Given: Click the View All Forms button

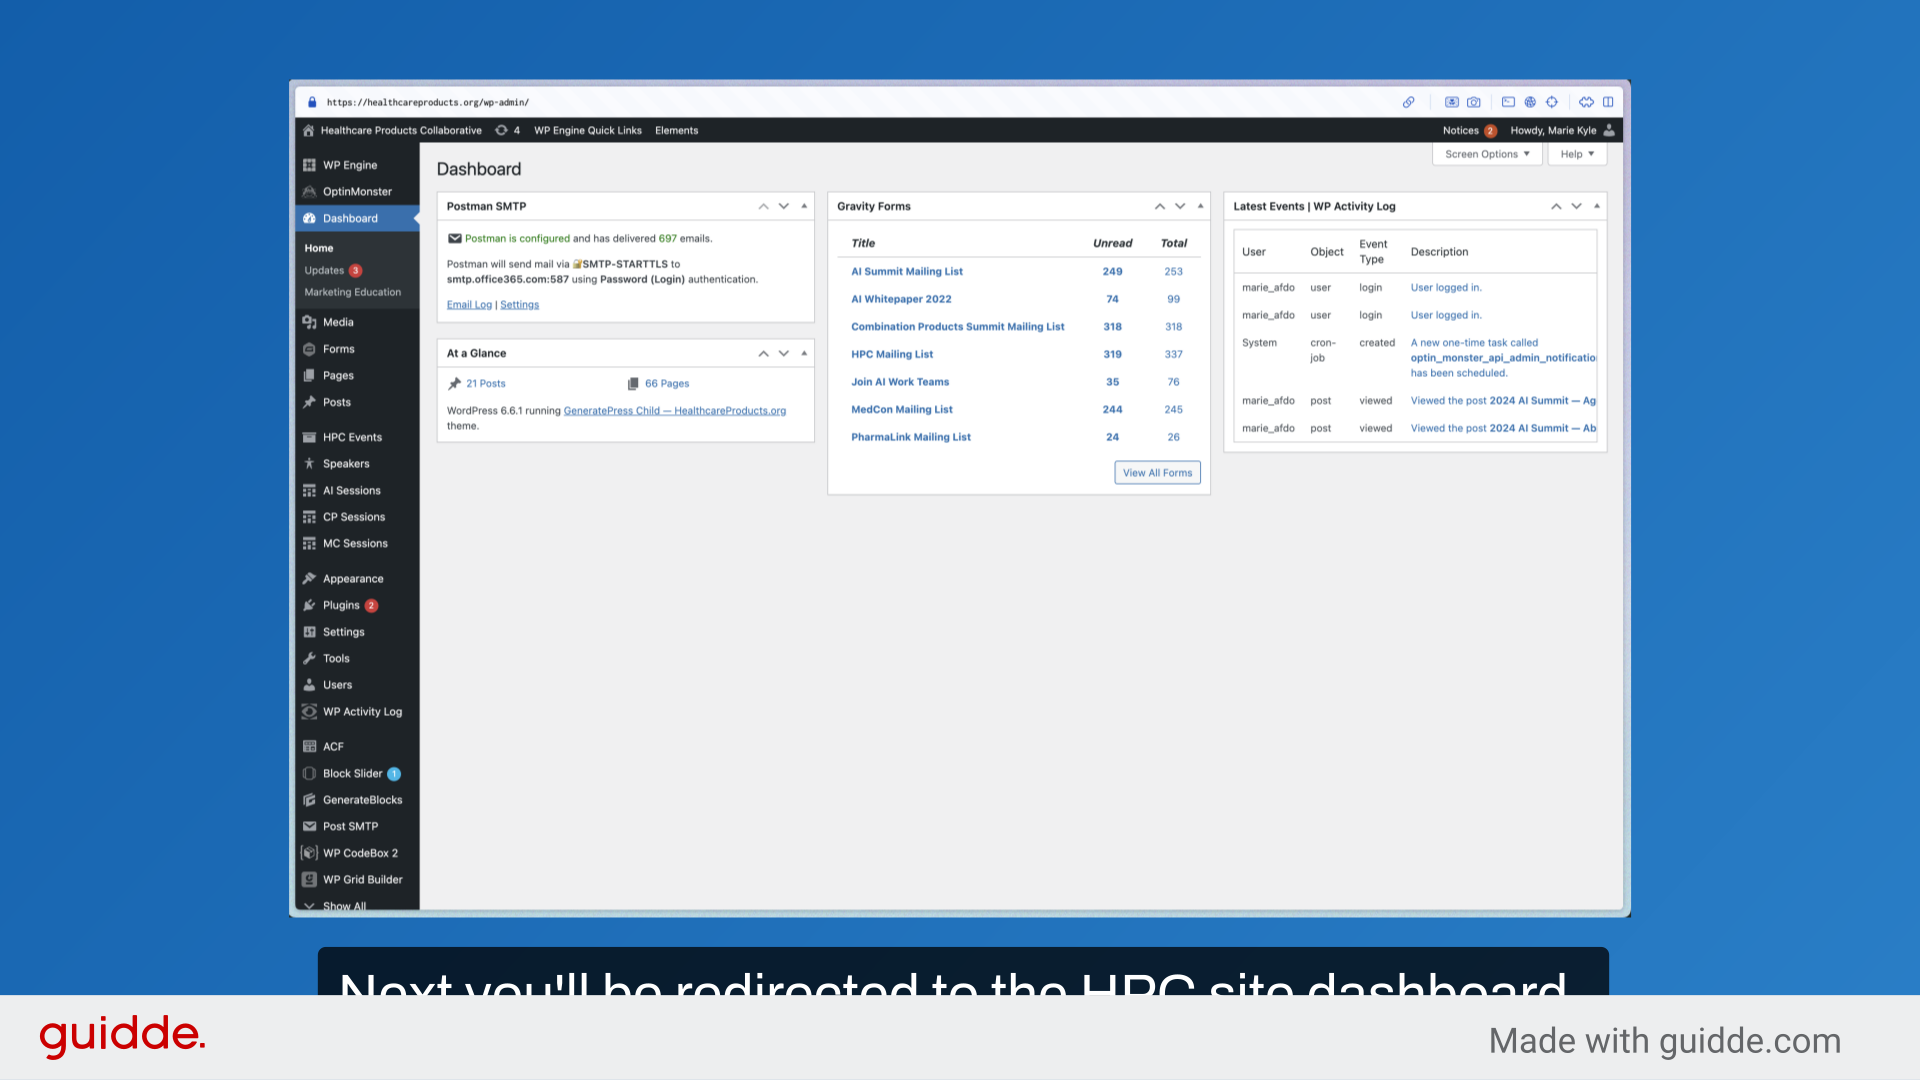Looking at the screenshot, I should (1156, 472).
